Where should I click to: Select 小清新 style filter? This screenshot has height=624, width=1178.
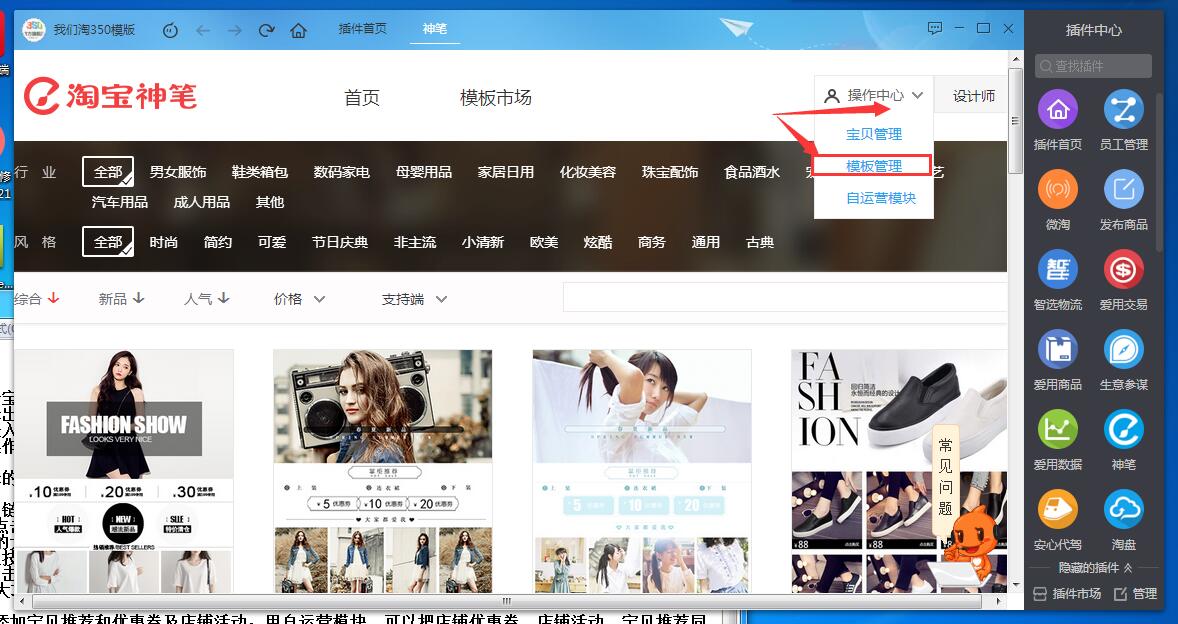[x=483, y=242]
